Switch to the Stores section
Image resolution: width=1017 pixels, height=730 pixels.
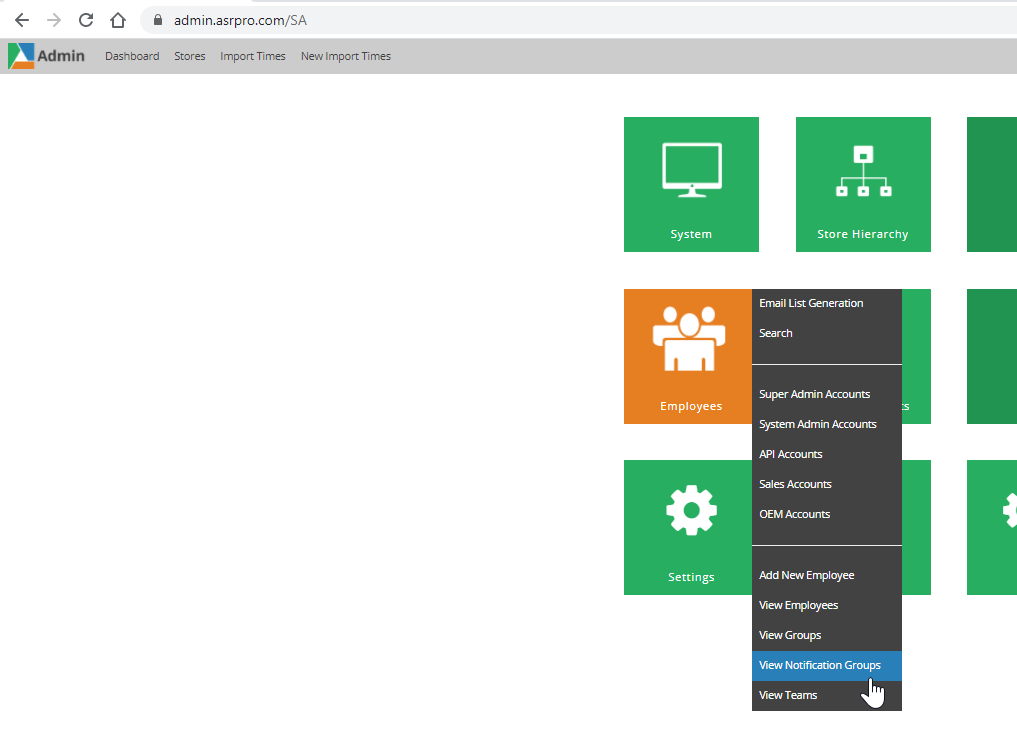[x=189, y=56]
